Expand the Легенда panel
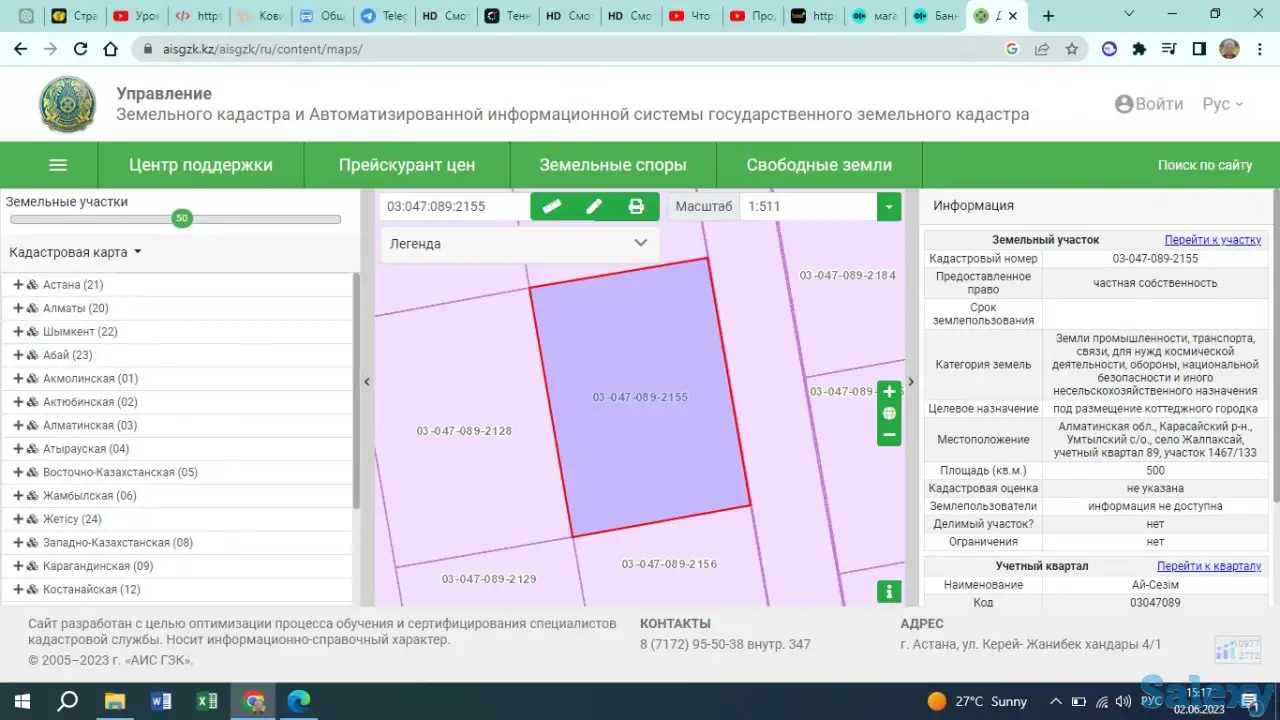Viewport: 1280px width, 720px height. click(x=641, y=243)
